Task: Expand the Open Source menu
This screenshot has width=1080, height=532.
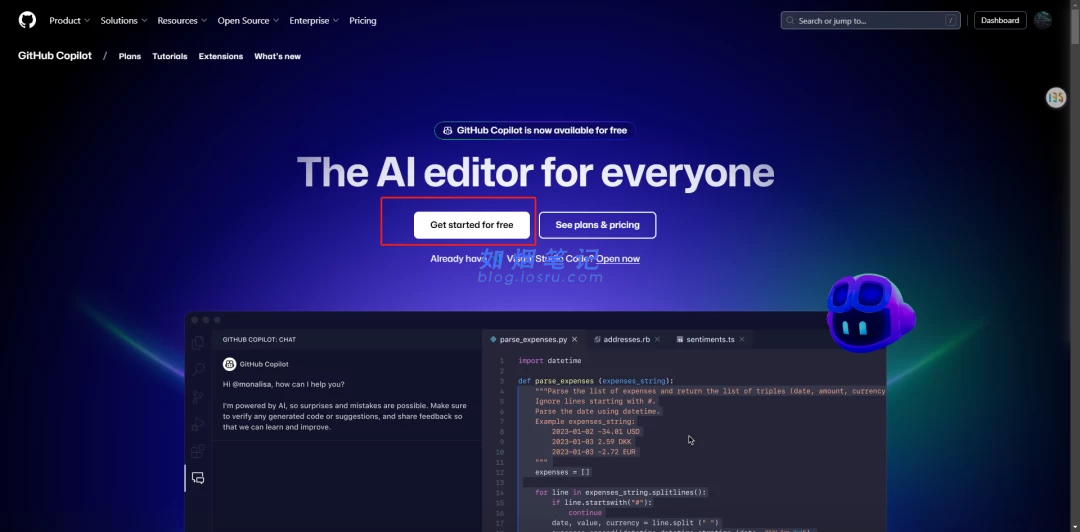Action: pyautogui.click(x=248, y=21)
